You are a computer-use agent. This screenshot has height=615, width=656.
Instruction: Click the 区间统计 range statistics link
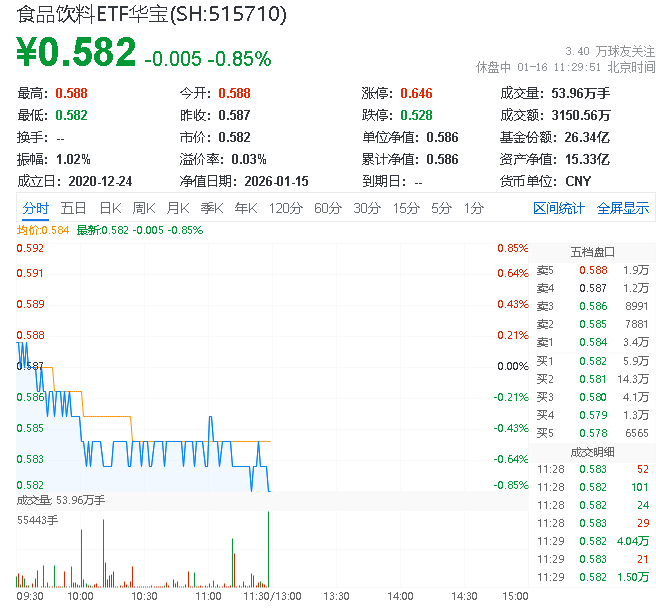[x=559, y=208]
